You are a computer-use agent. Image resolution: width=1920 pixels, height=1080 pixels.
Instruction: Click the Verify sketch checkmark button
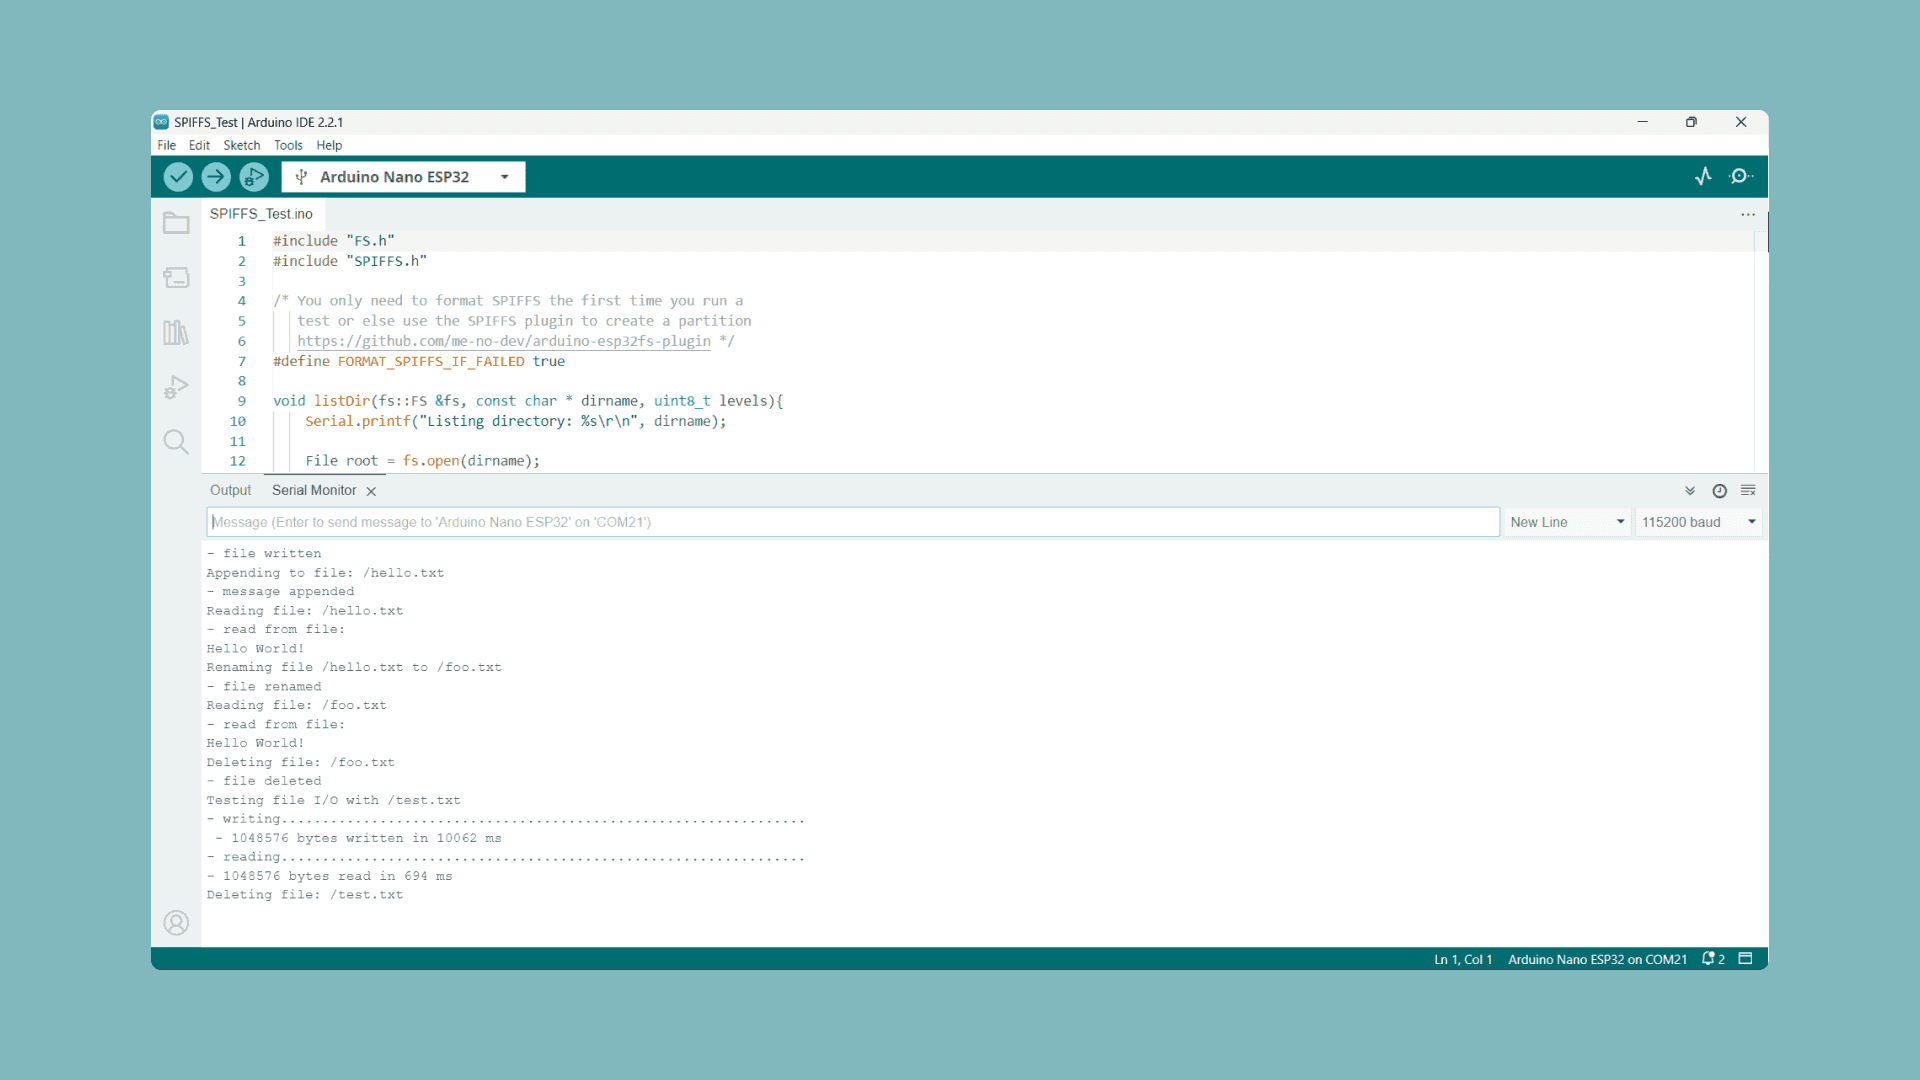tap(178, 177)
